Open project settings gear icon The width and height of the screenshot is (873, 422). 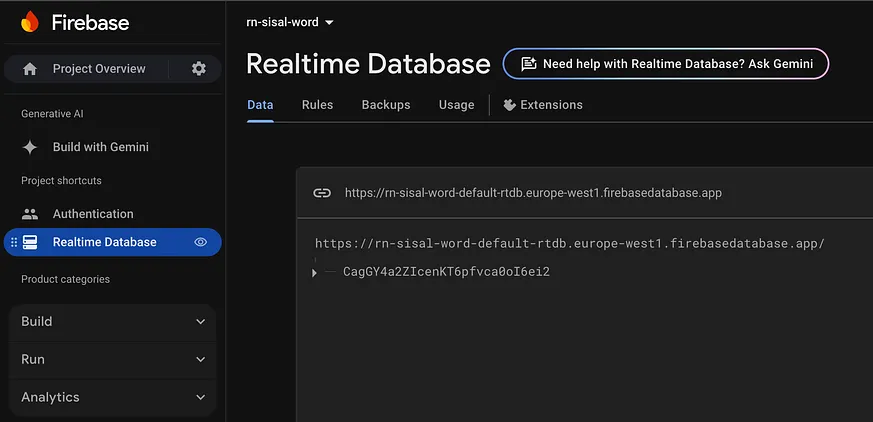[x=199, y=68]
